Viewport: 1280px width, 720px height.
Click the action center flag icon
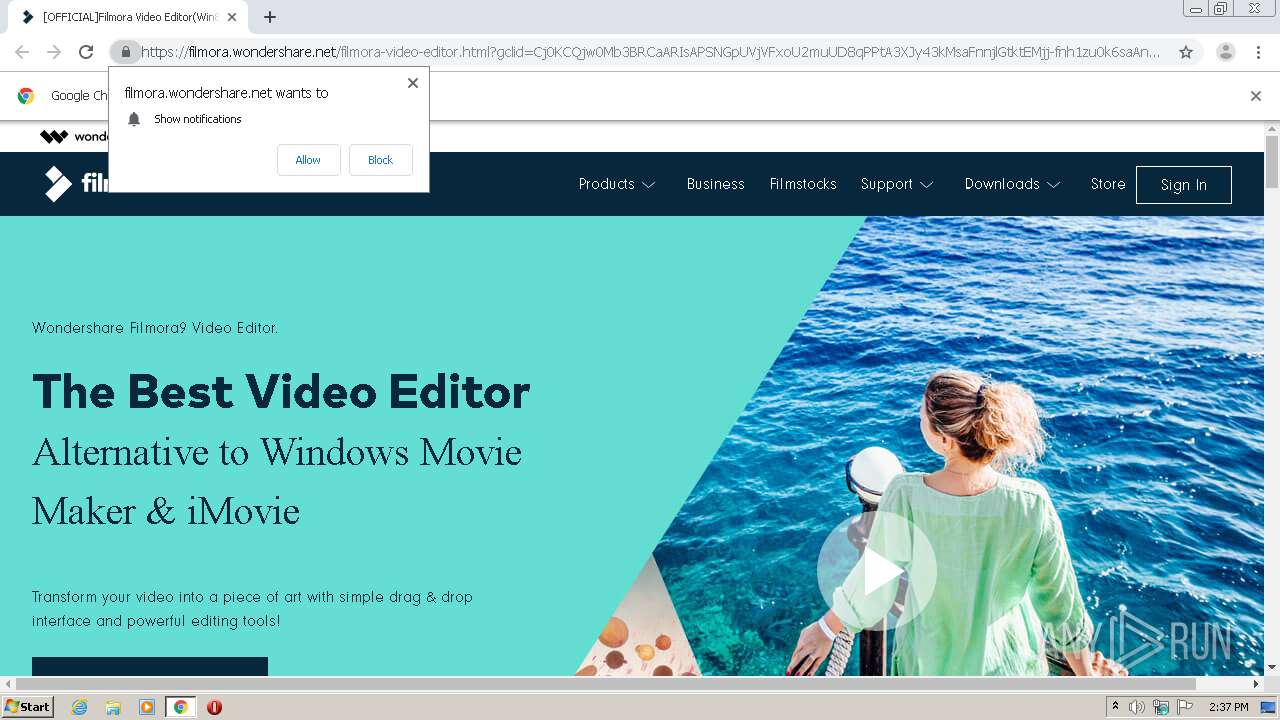1184,707
